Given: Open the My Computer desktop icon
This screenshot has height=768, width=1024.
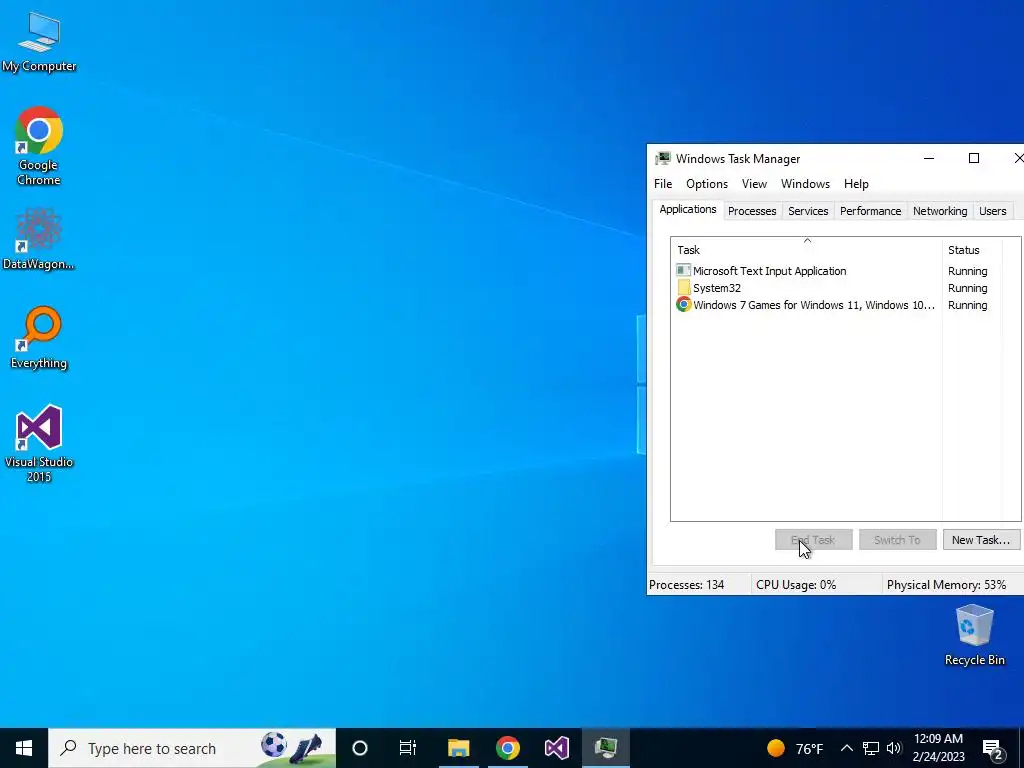Looking at the screenshot, I should click(x=39, y=41).
